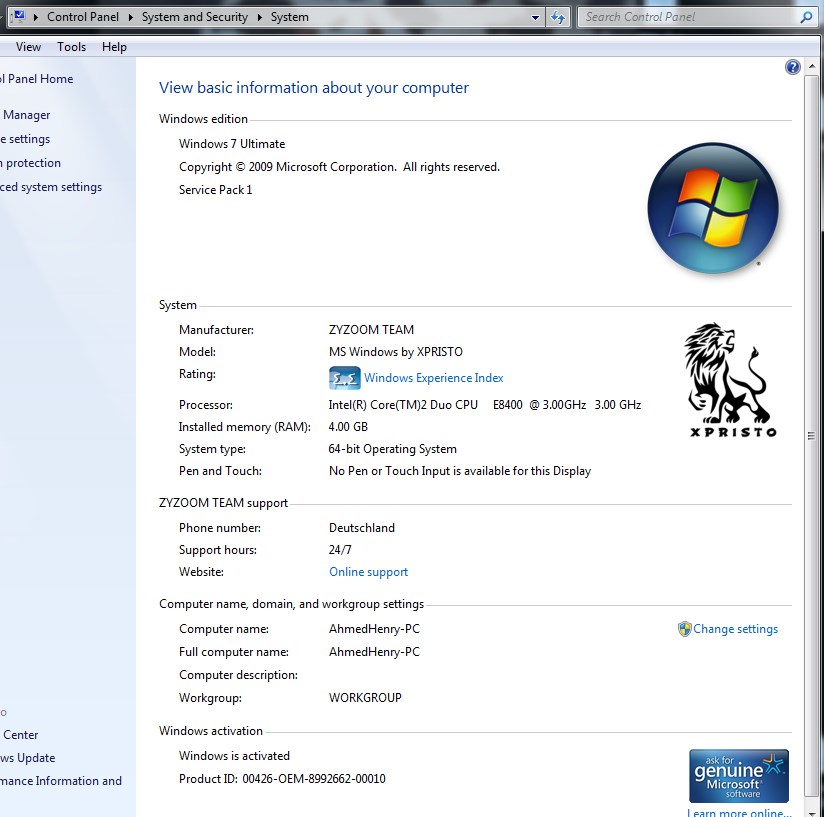This screenshot has height=817, width=824.
Task: Click the Microsoft copyright notice text
Action: 339,167
